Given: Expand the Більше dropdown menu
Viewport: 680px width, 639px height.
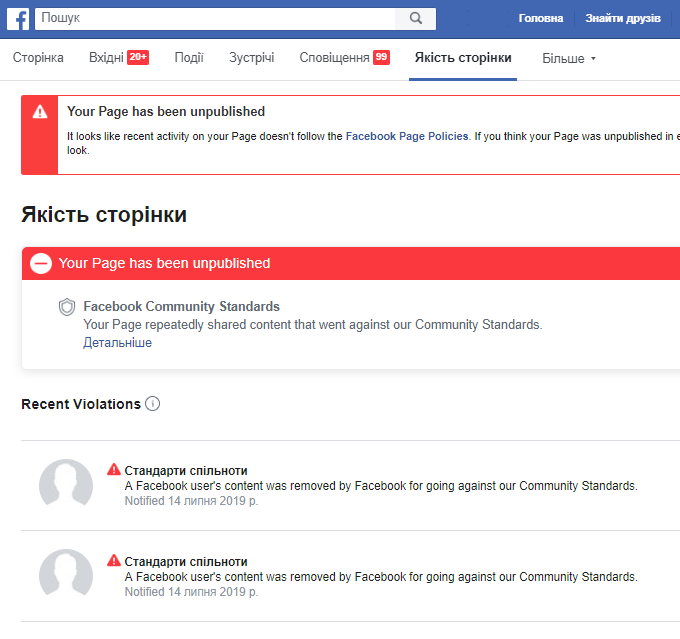Looking at the screenshot, I should (569, 59).
